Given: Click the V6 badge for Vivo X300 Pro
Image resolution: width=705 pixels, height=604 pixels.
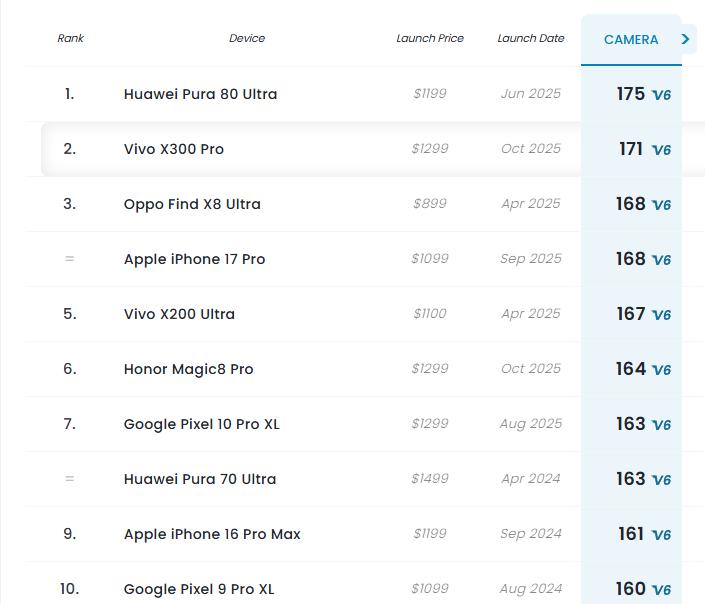Looking at the screenshot, I should tap(661, 150).
